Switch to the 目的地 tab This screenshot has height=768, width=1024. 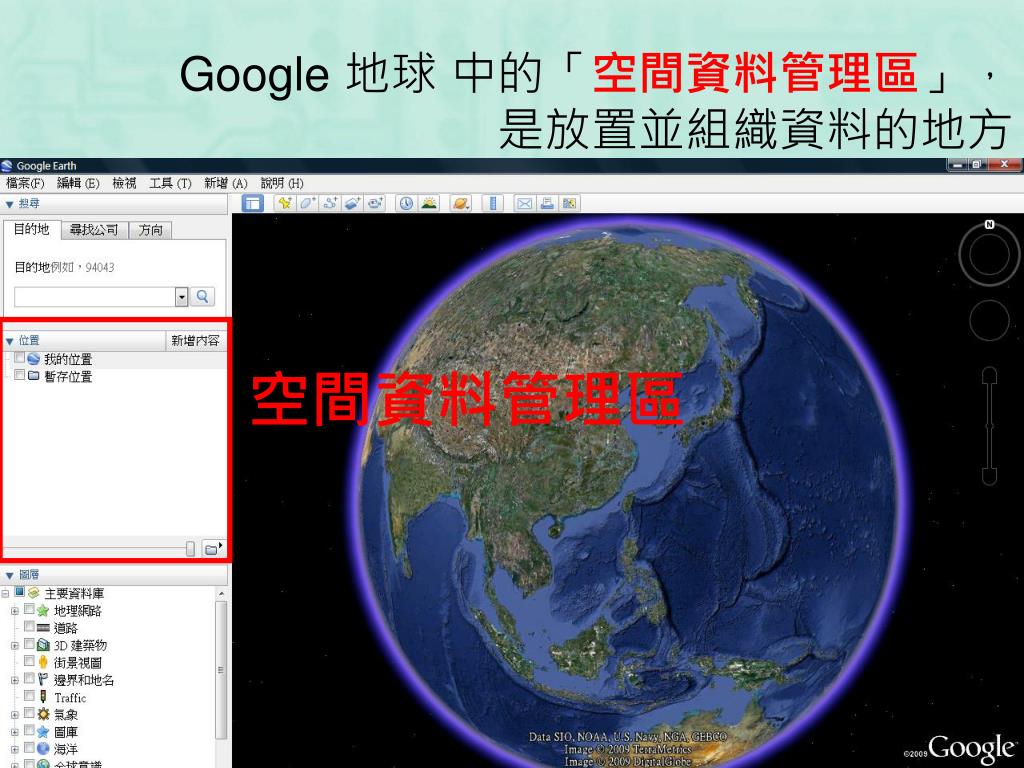[31, 229]
